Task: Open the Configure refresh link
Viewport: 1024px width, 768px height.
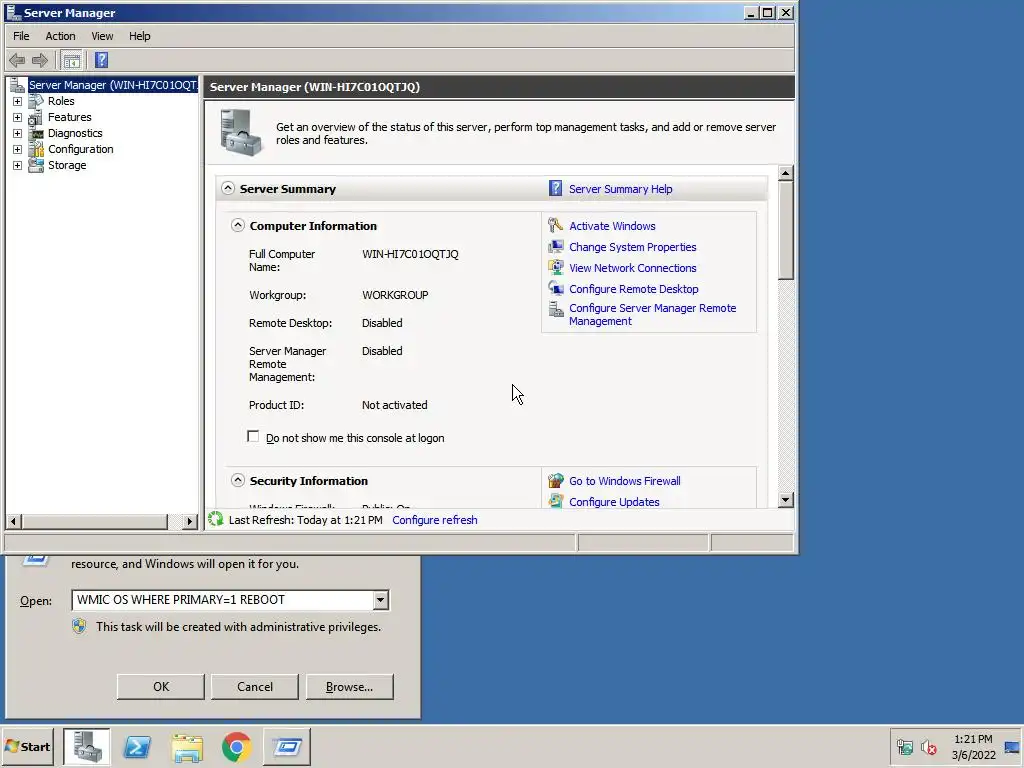Action: click(435, 520)
